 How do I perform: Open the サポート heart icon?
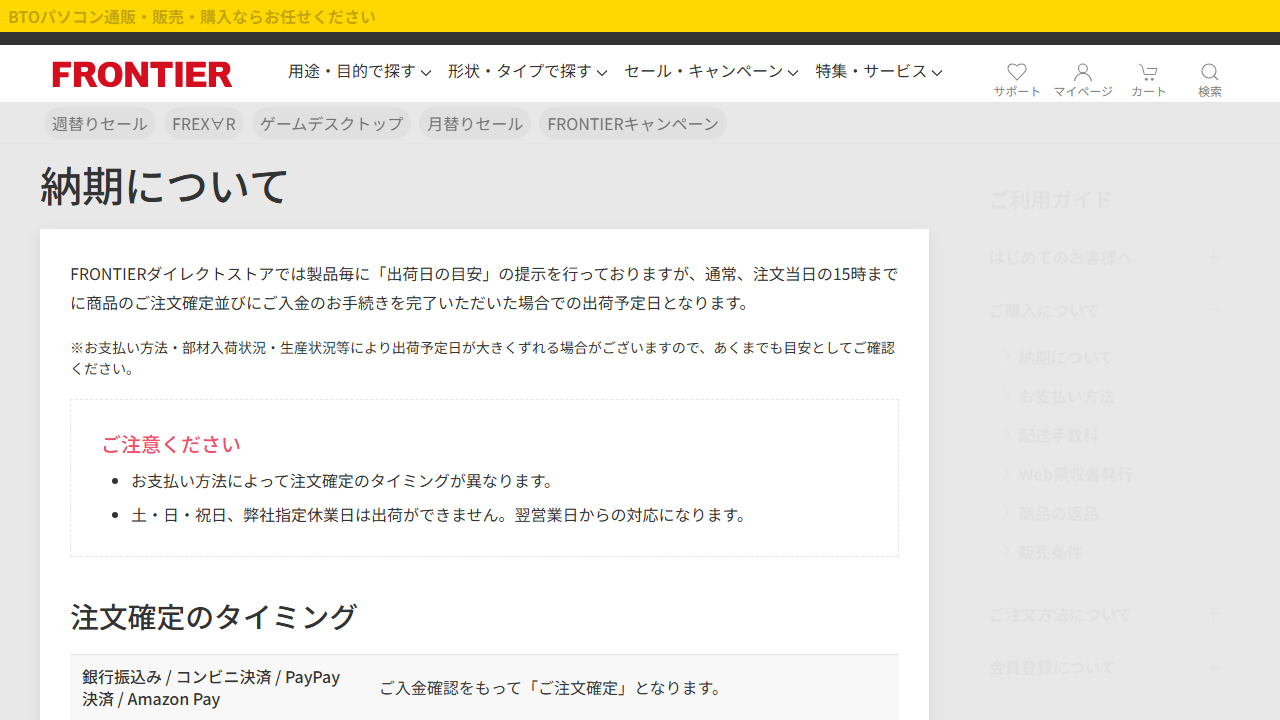pos(1017,79)
